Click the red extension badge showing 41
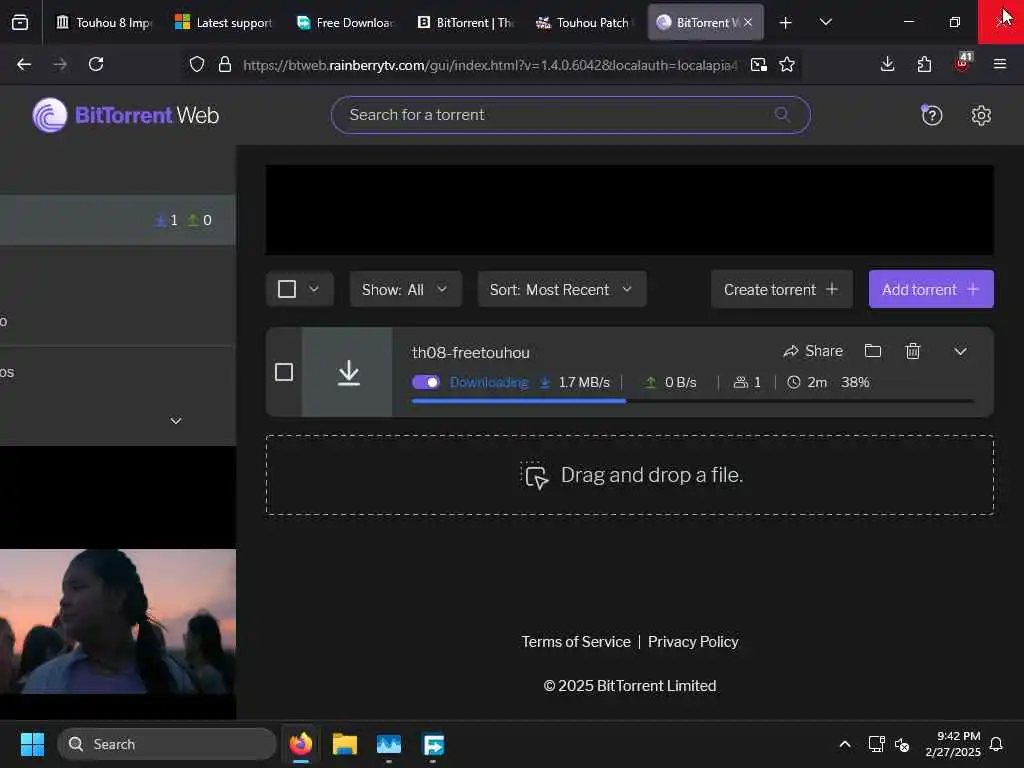1024x768 pixels. (963, 62)
